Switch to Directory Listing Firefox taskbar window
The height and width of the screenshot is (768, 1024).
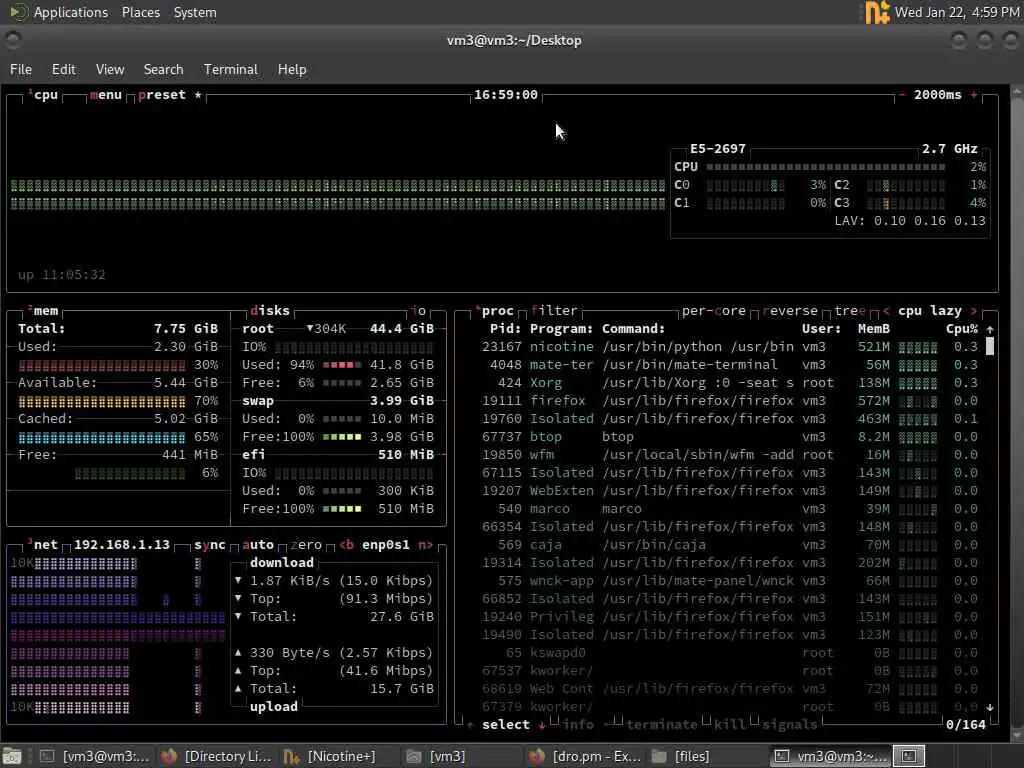tap(216, 756)
